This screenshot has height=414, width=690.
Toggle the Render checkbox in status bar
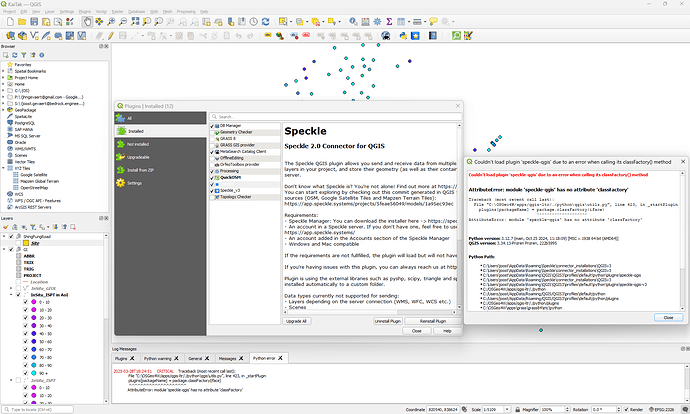[x=626, y=409]
